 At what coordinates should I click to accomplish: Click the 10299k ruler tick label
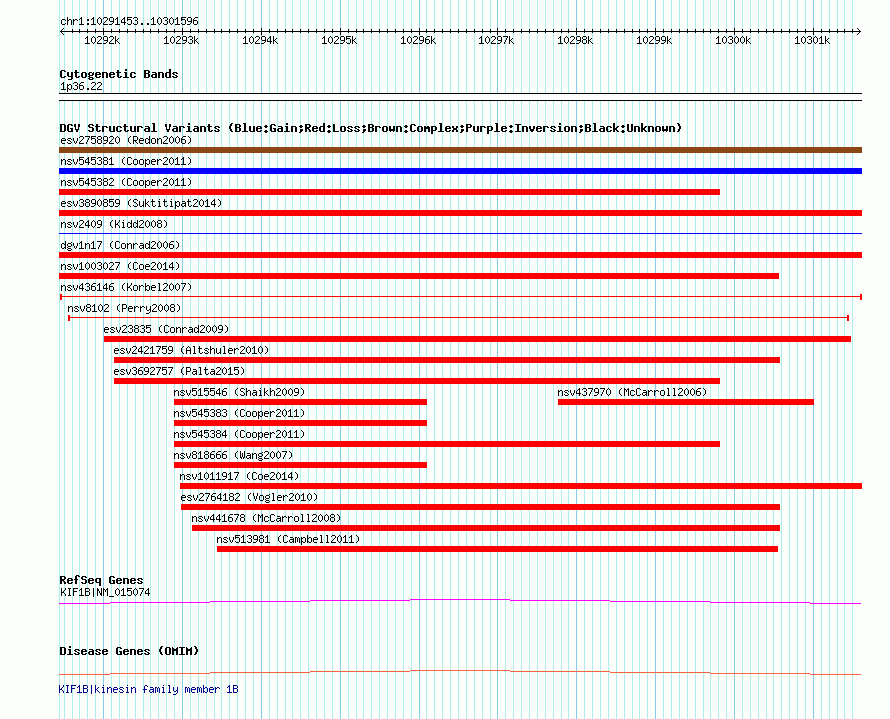[x=654, y=40]
